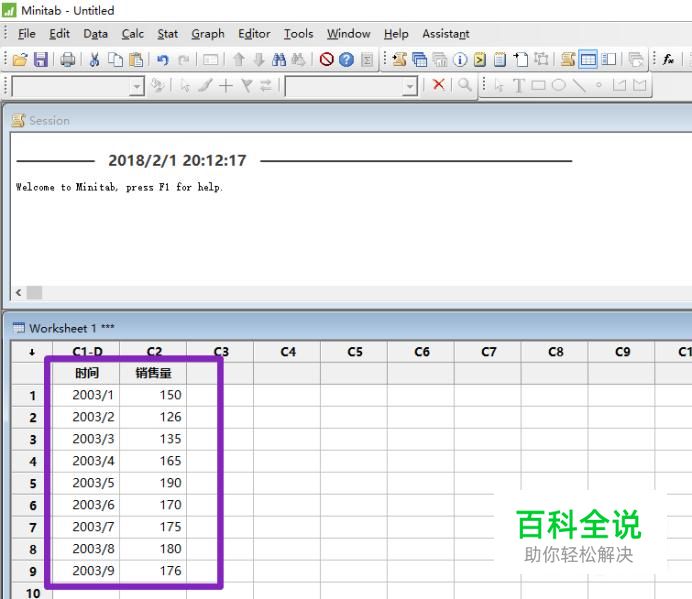Click the Session window left scroll arrow
The image size is (692, 599).
[x=19, y=292]
